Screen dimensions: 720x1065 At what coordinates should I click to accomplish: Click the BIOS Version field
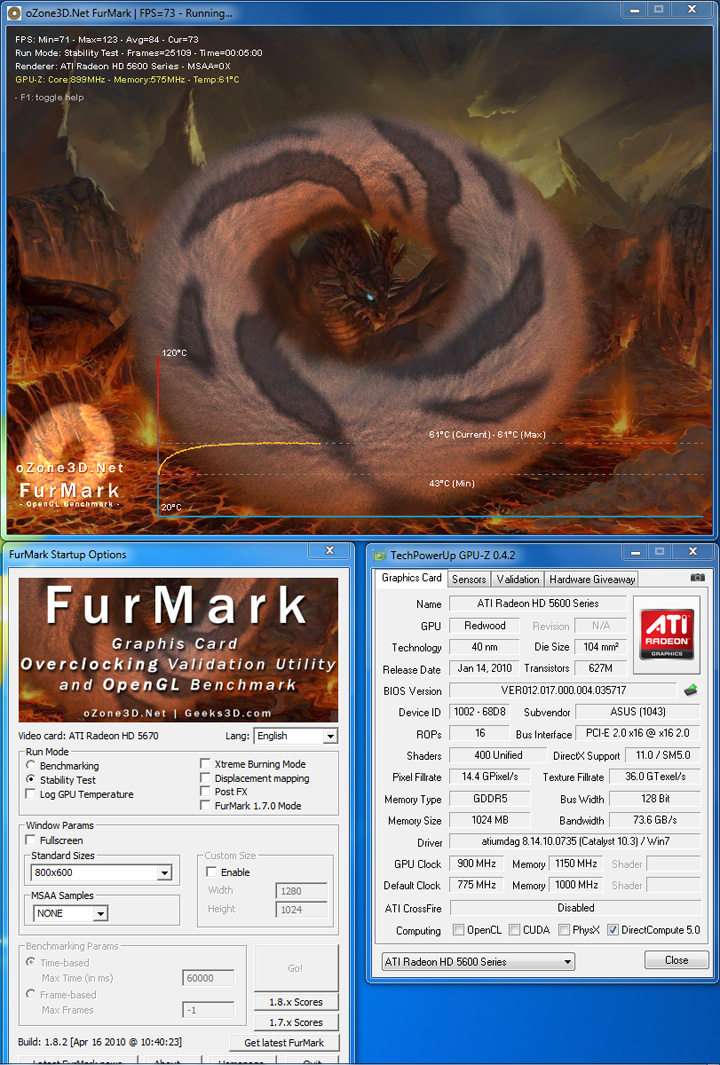563,691
